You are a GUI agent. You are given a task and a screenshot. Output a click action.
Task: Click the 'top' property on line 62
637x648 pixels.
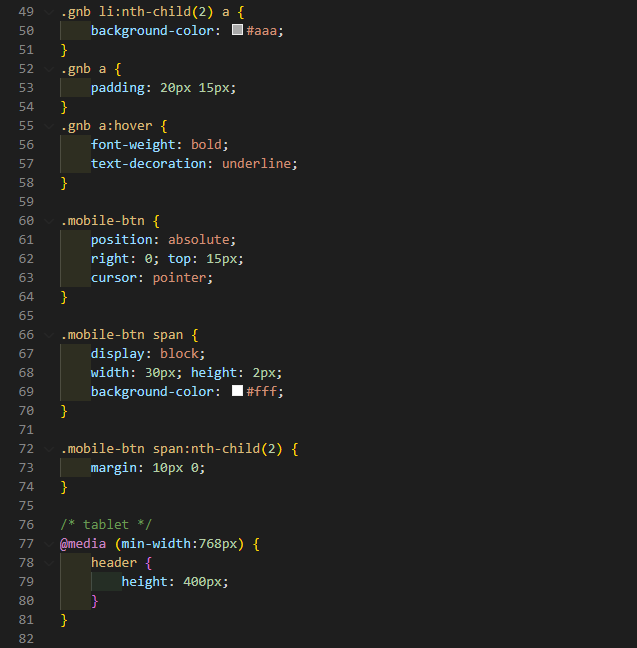(x=179, y=259)
